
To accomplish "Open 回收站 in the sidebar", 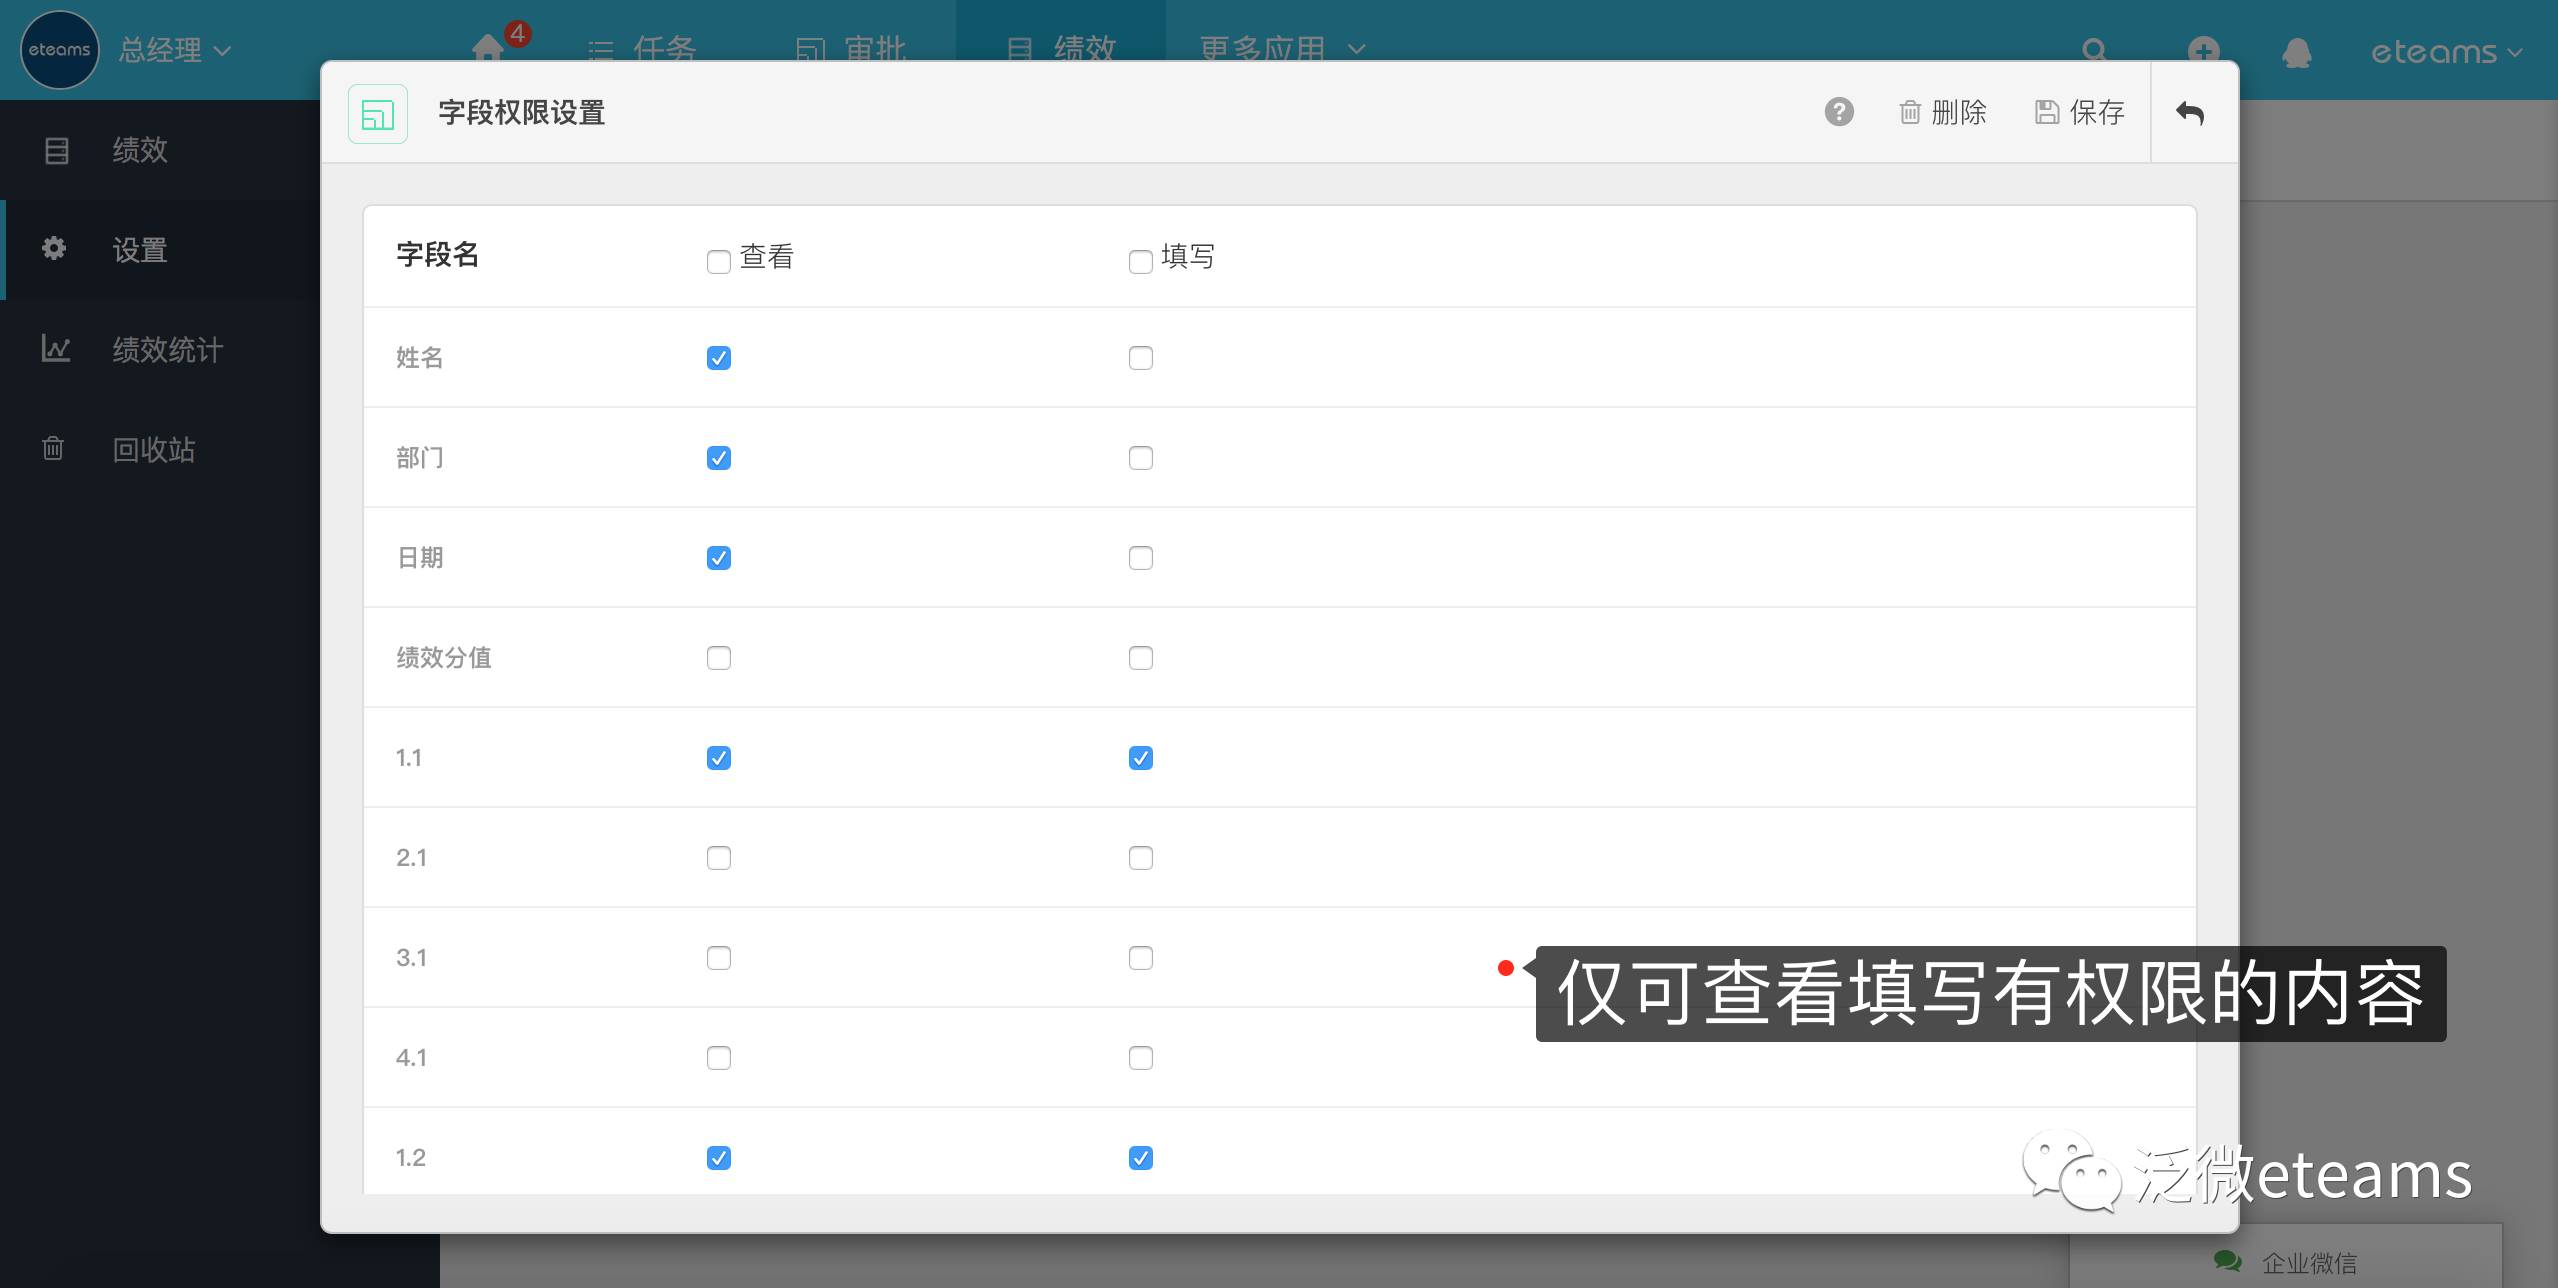I will tap(153, 450).
